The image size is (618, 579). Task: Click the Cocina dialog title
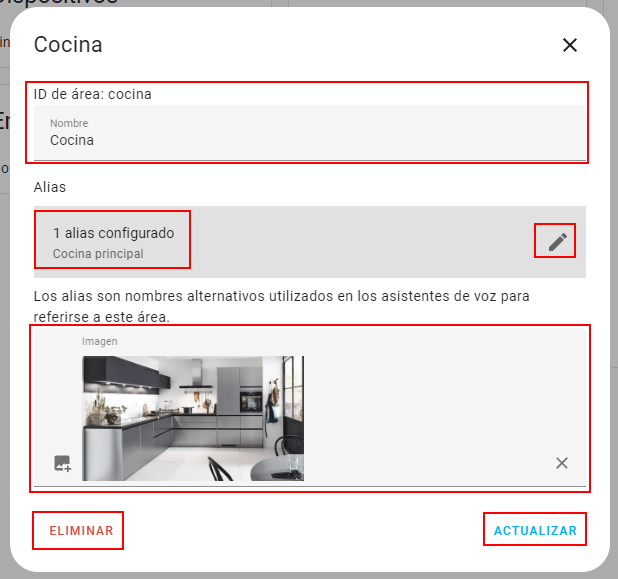coord(68,45)
